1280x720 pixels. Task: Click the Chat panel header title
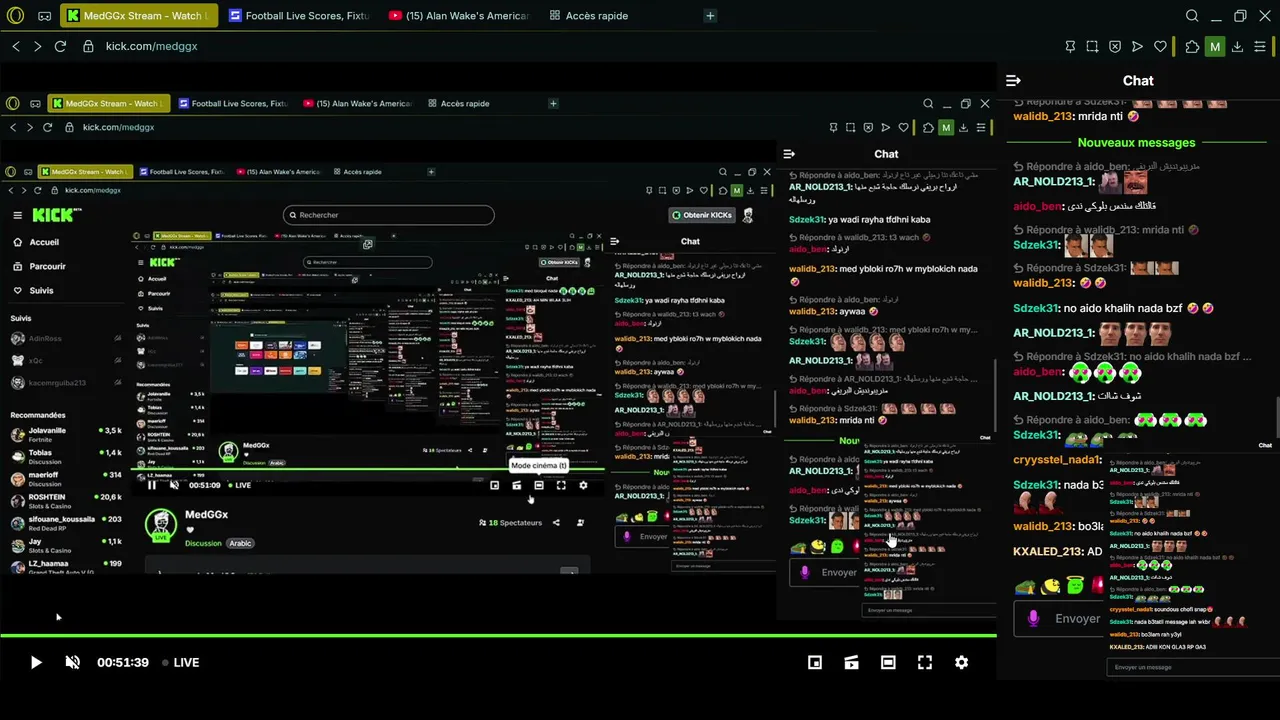[x=1138, y=80]
